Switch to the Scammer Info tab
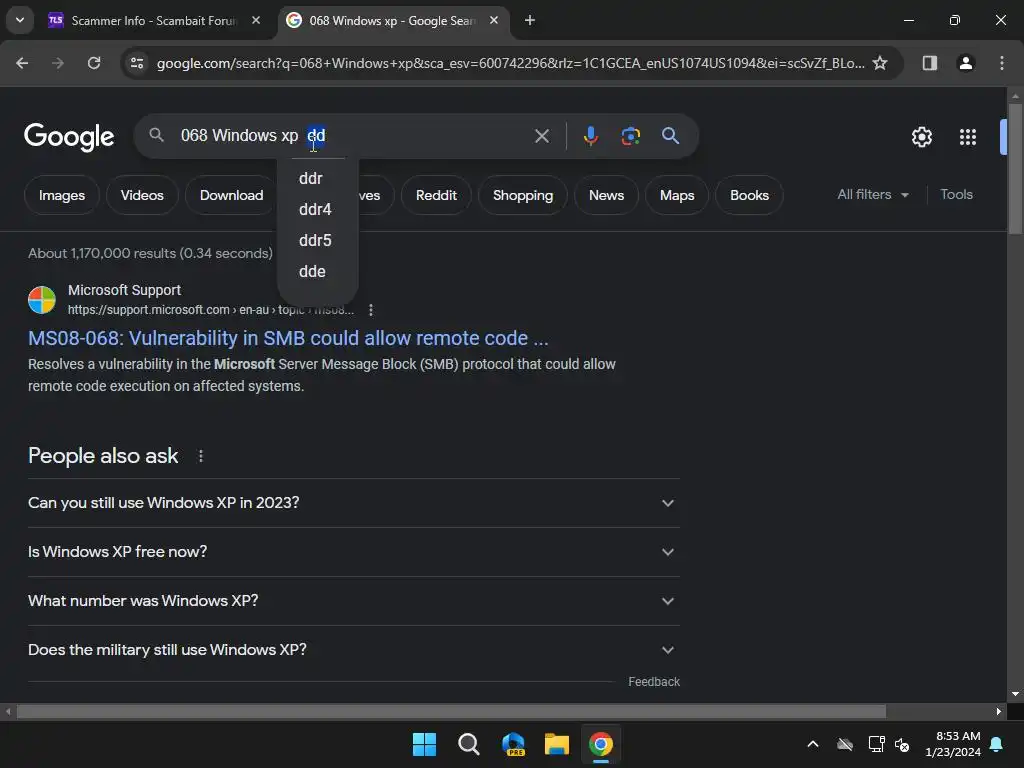Screen dimensions: 1024x768 click(154, 20)
